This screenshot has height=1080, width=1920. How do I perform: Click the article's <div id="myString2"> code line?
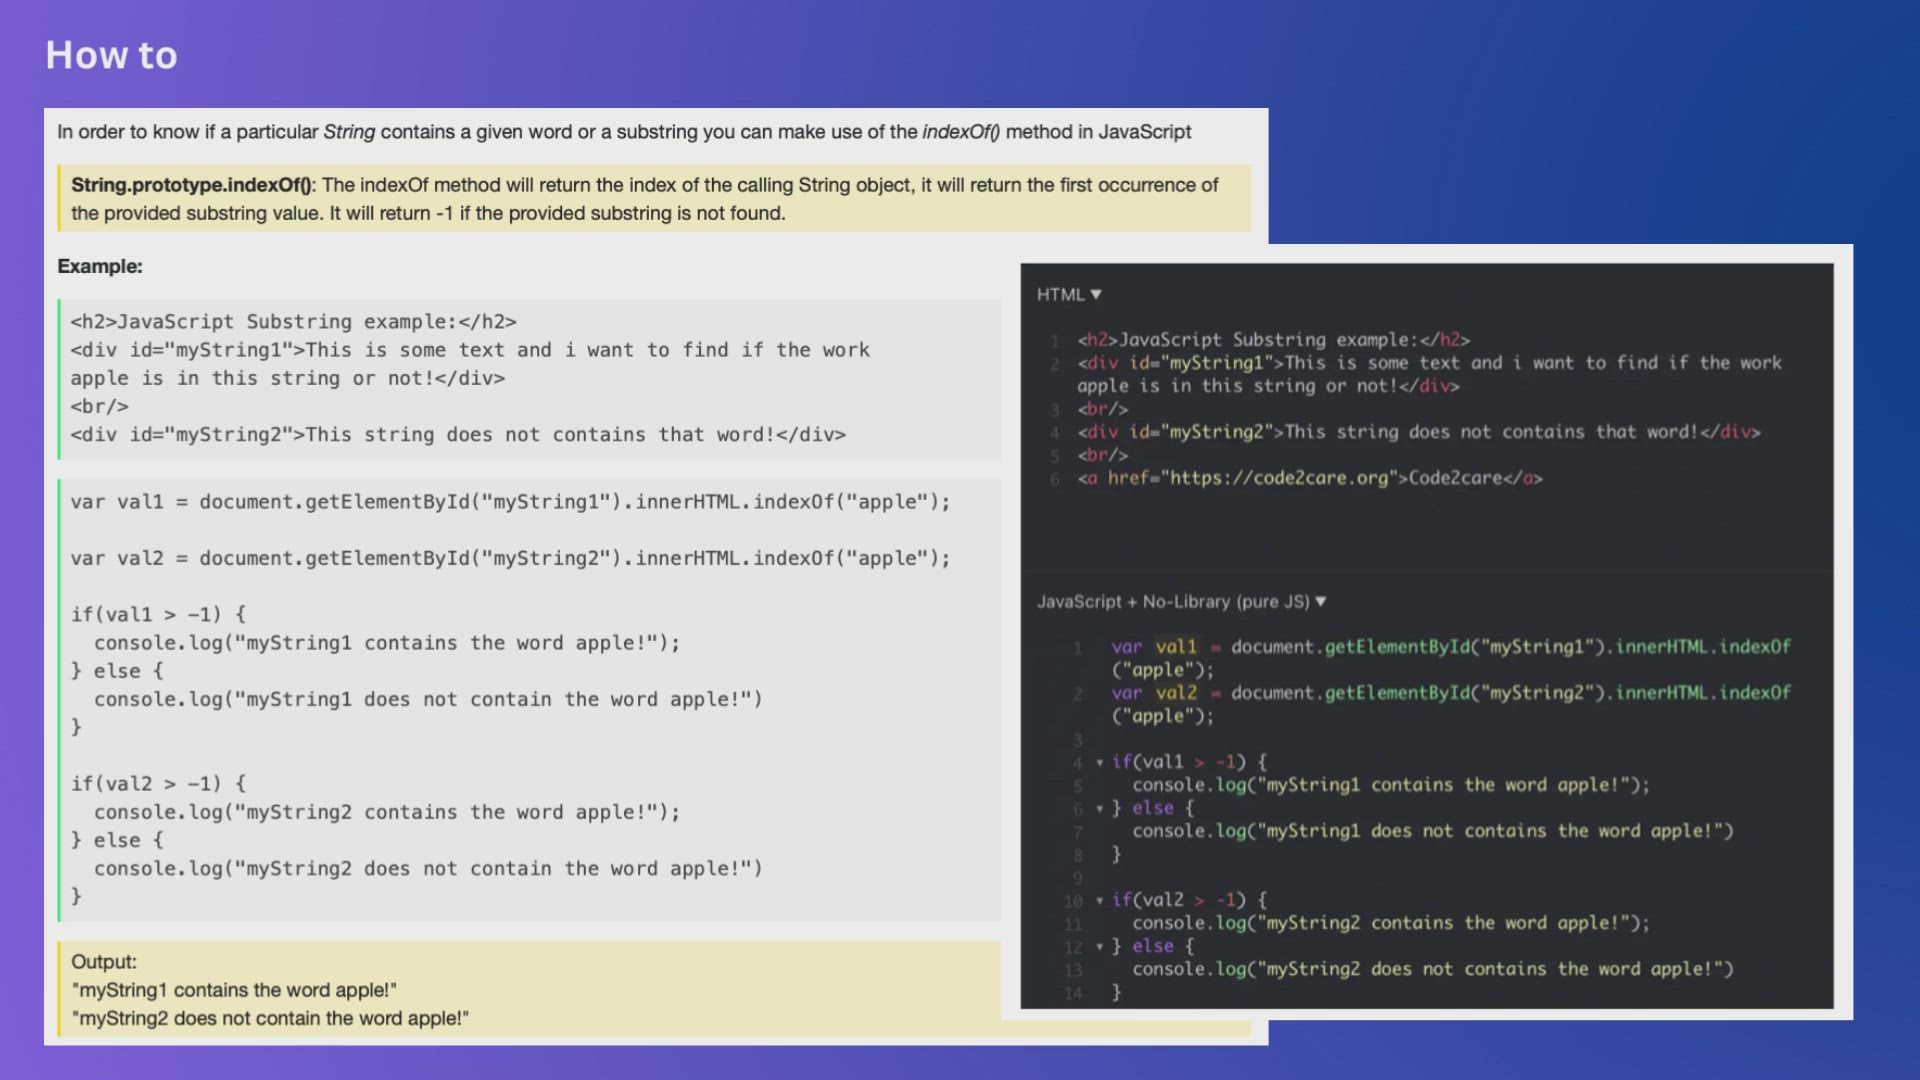[458, 435]
